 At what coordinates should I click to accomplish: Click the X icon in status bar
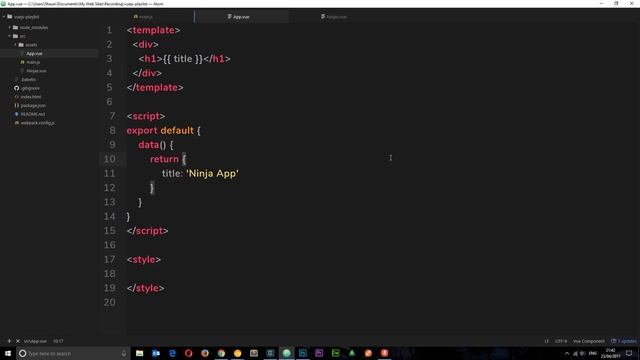click(x=18, y=341)
